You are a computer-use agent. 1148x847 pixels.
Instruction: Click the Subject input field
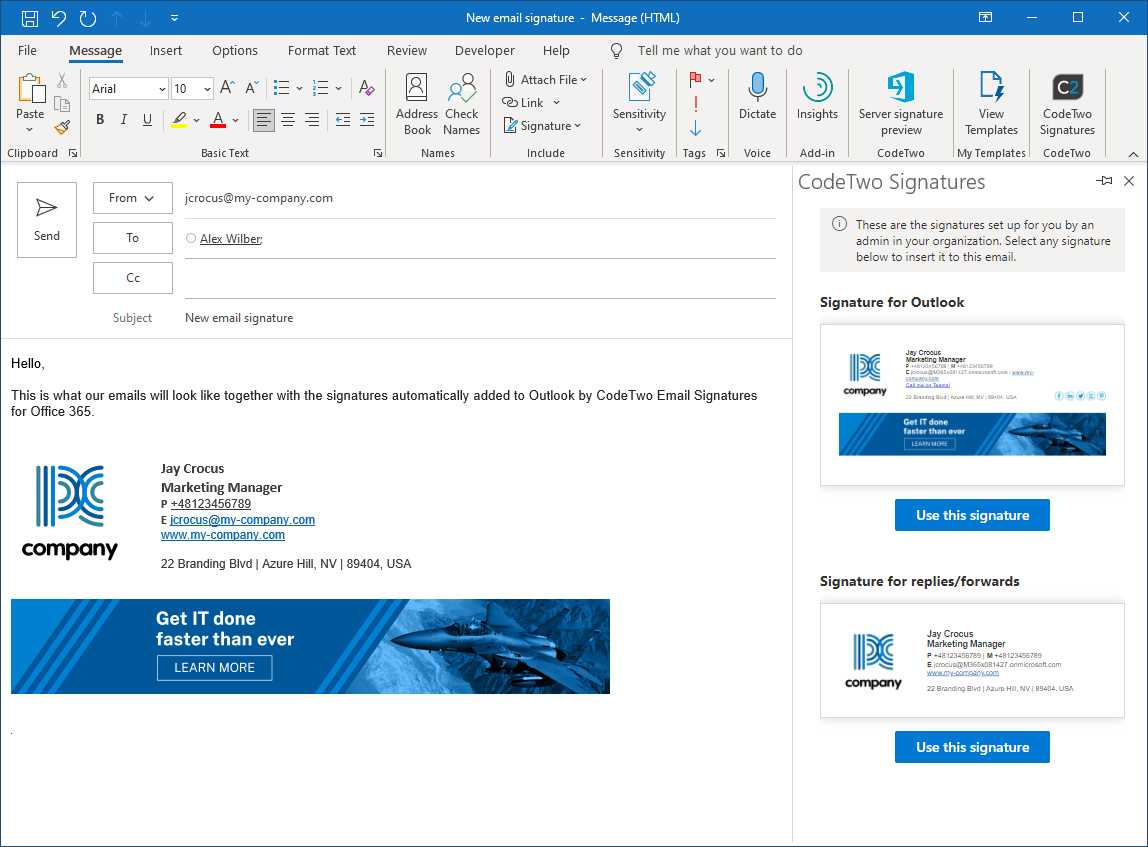click(480, 318)
